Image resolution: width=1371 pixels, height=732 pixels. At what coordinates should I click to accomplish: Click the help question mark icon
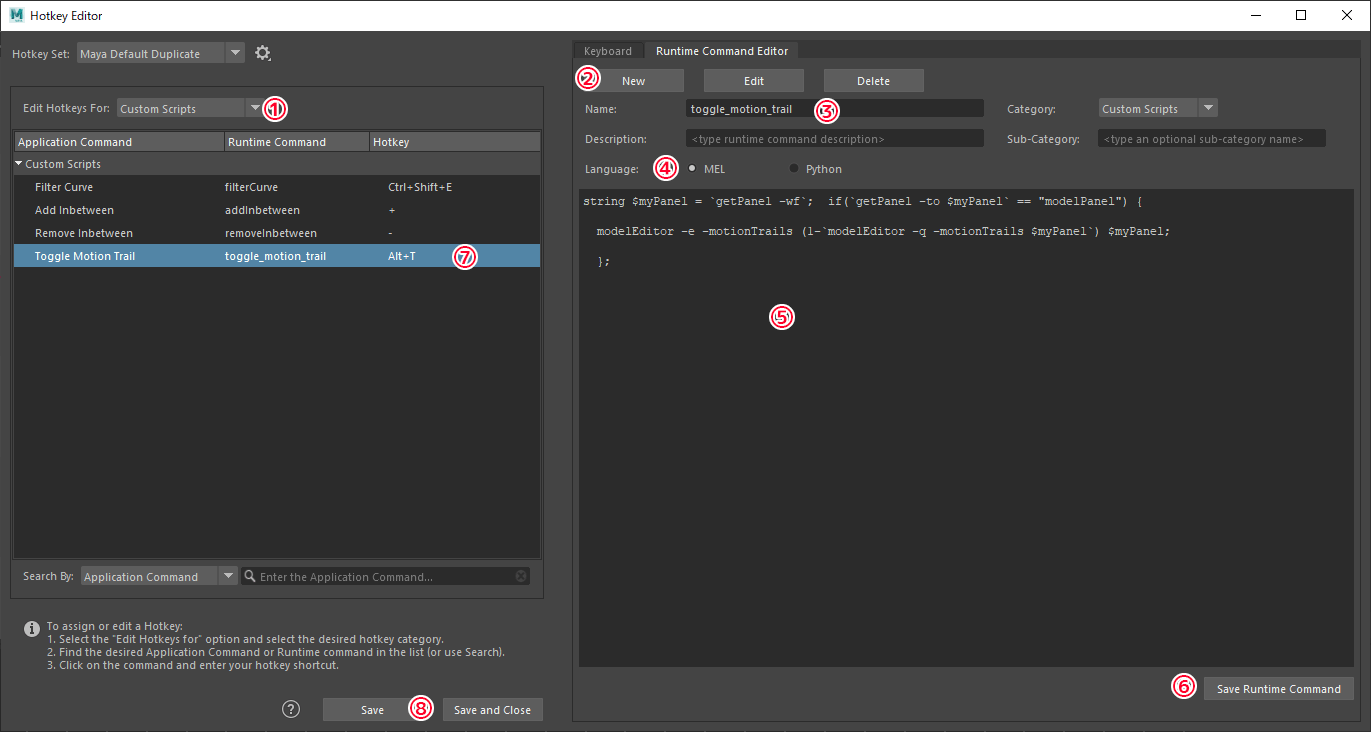[291, 709]
